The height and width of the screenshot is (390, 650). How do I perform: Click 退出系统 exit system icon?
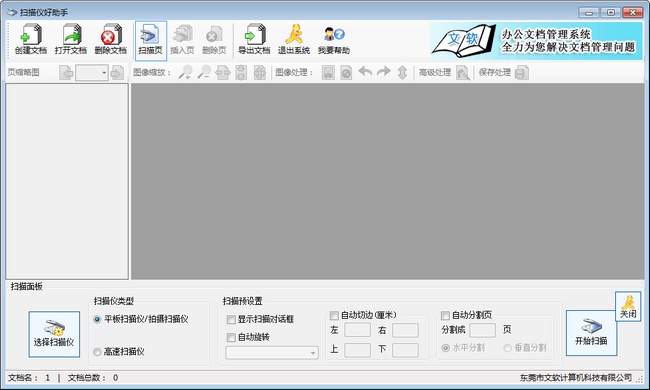(294, 40)
